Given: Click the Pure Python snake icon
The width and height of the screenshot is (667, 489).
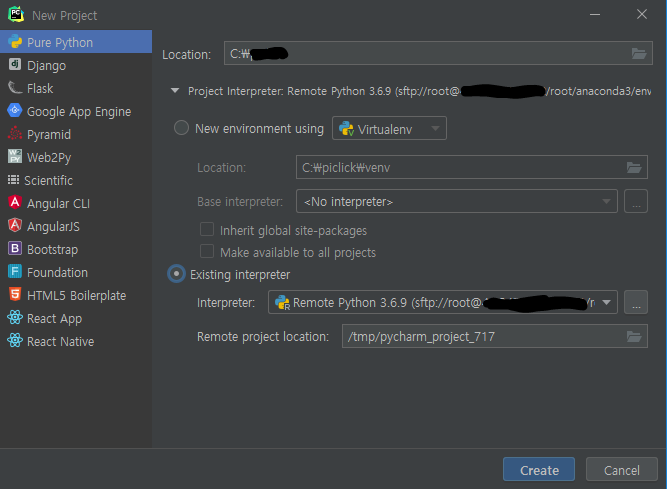Looking at the screenshot, I should (15, 42).
